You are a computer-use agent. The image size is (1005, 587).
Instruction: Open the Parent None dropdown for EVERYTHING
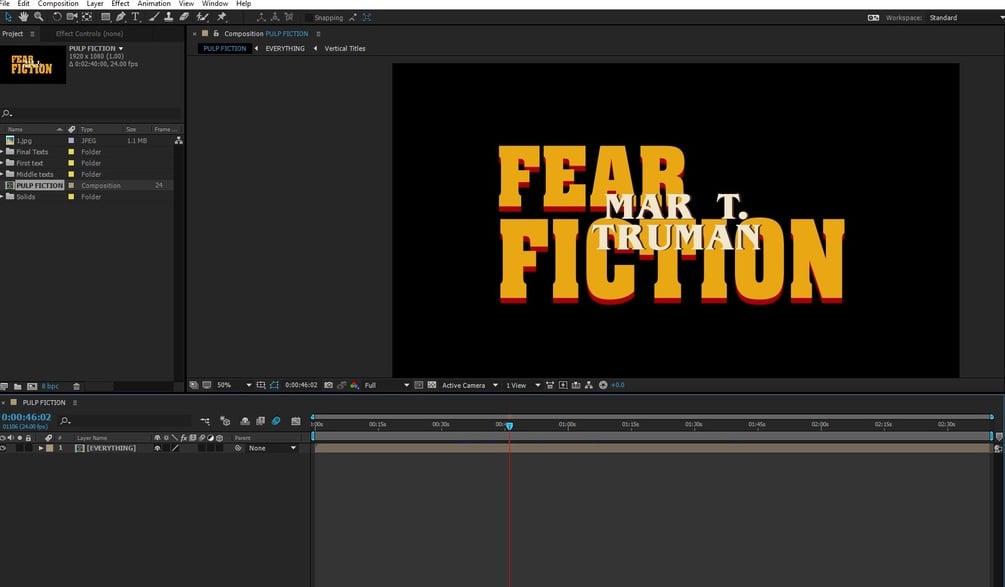[272, 448]
